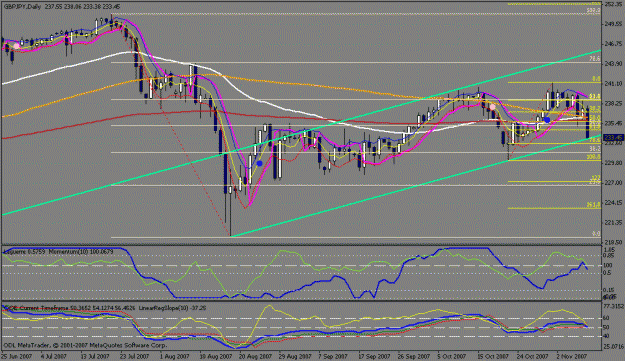
Task: Click the 235.45 price axis label
Action: pos(614,123)
